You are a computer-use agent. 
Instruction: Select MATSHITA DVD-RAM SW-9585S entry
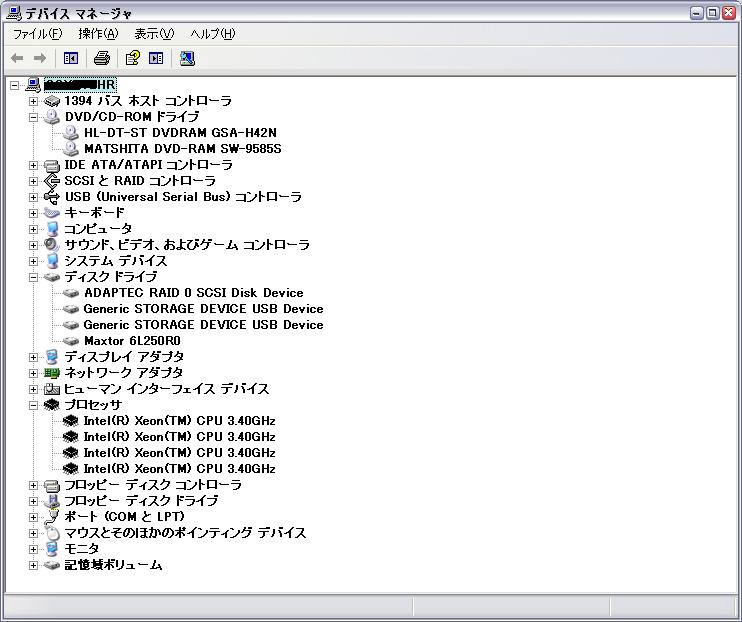click(182, 149)
